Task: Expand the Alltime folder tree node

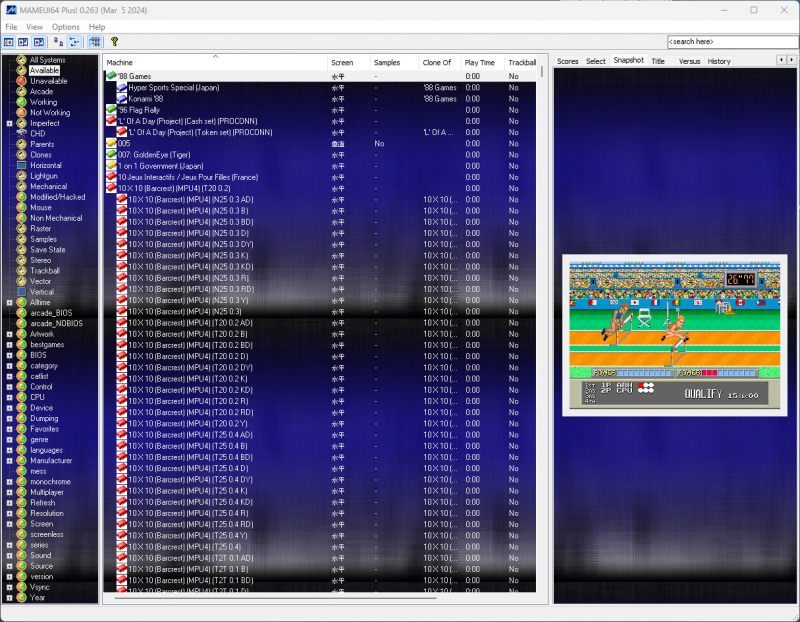Action: [x=9, y=303]
